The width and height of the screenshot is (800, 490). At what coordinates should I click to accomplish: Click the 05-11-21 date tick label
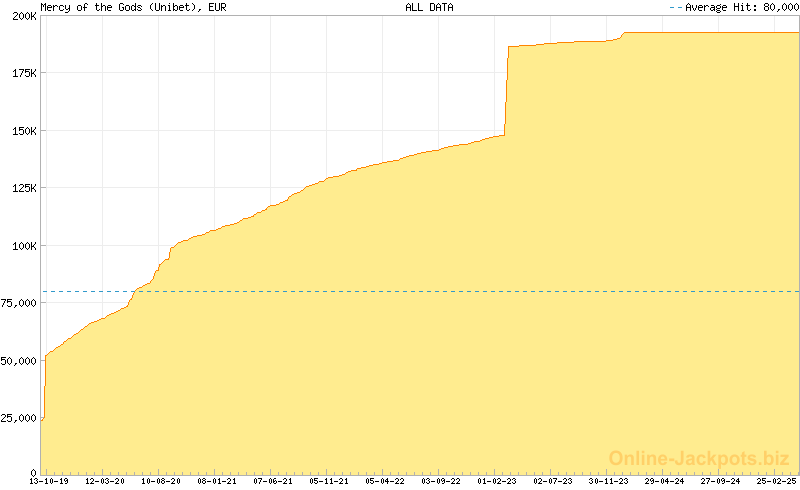(329, 481)
